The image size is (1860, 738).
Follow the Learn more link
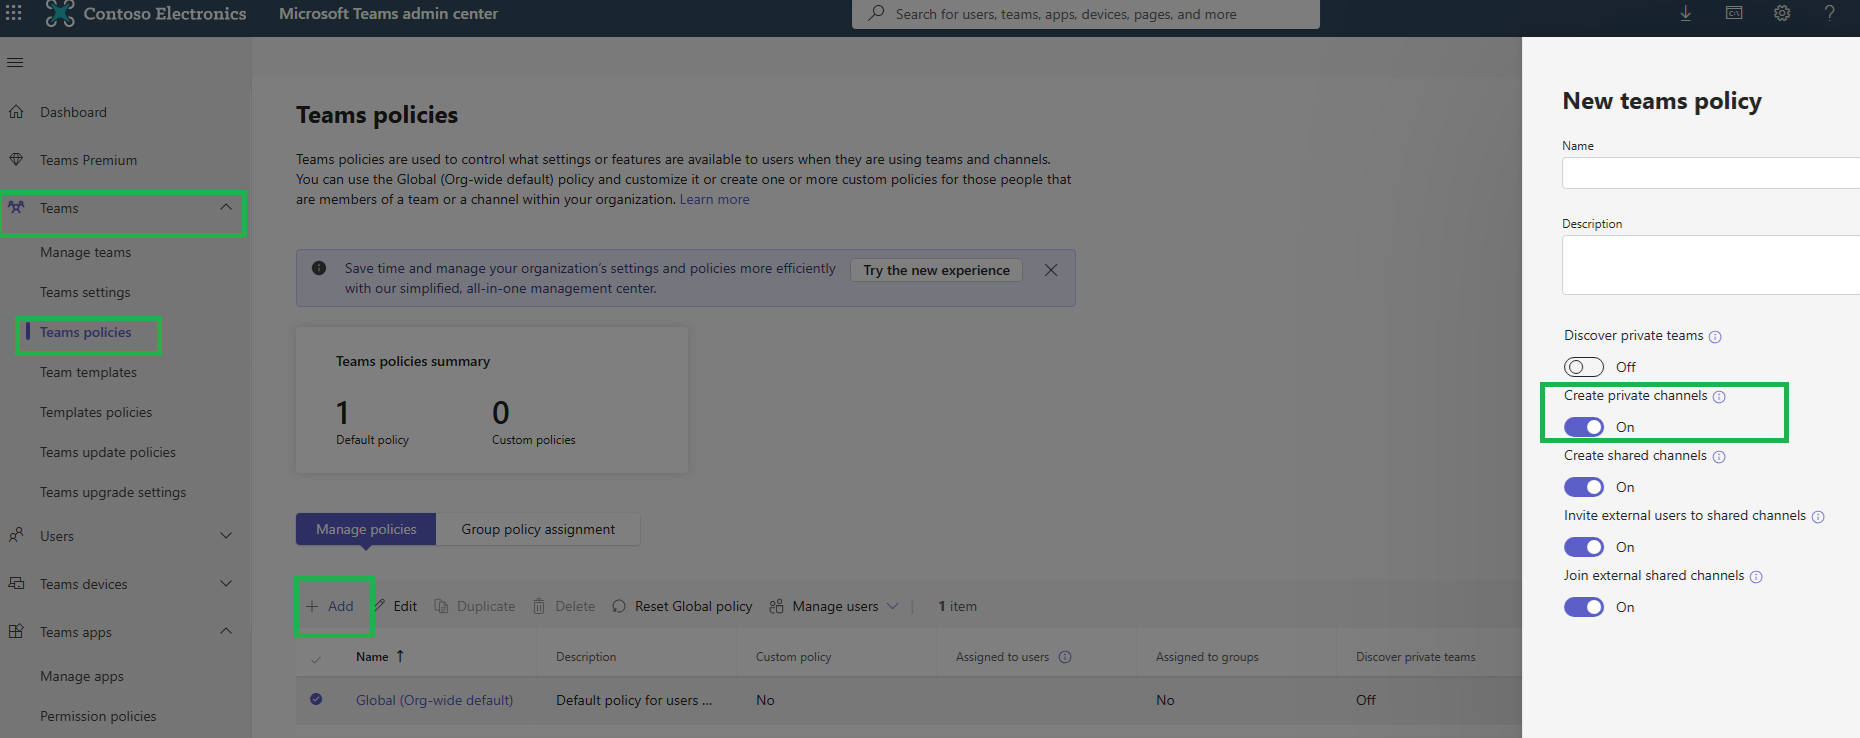click(714, 199)
